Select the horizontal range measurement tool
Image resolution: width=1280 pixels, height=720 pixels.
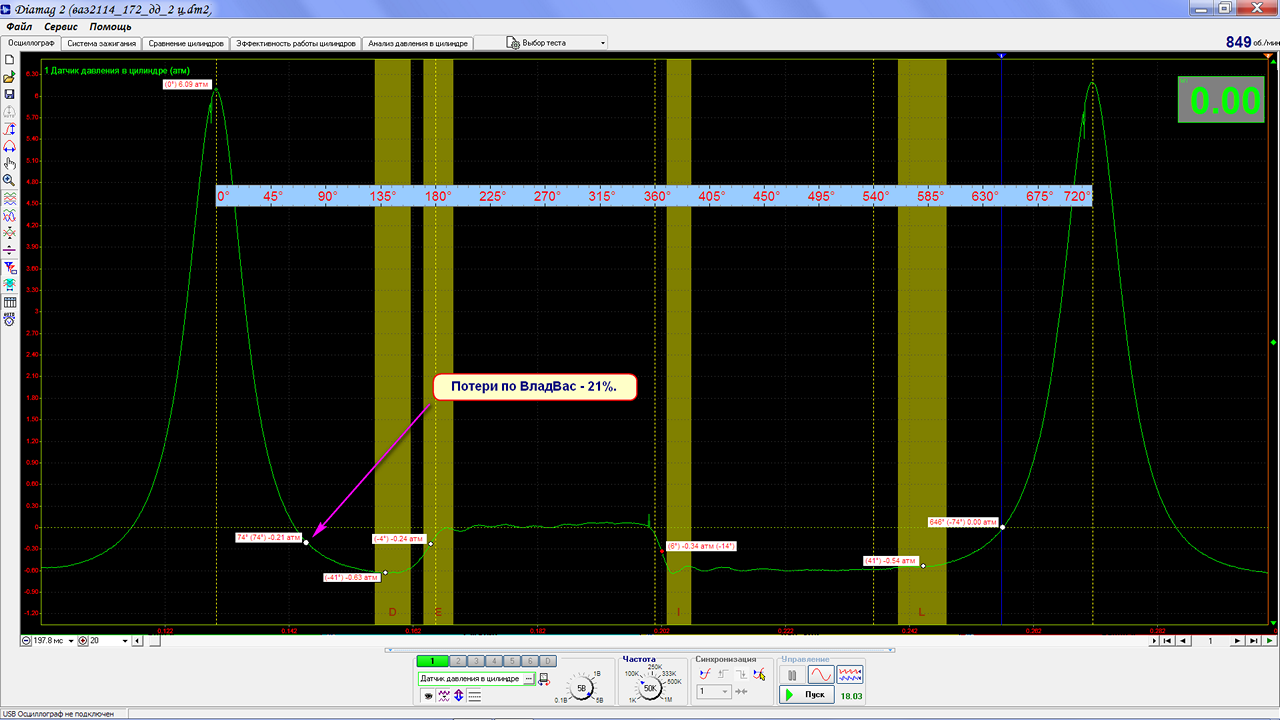[9, 145]
